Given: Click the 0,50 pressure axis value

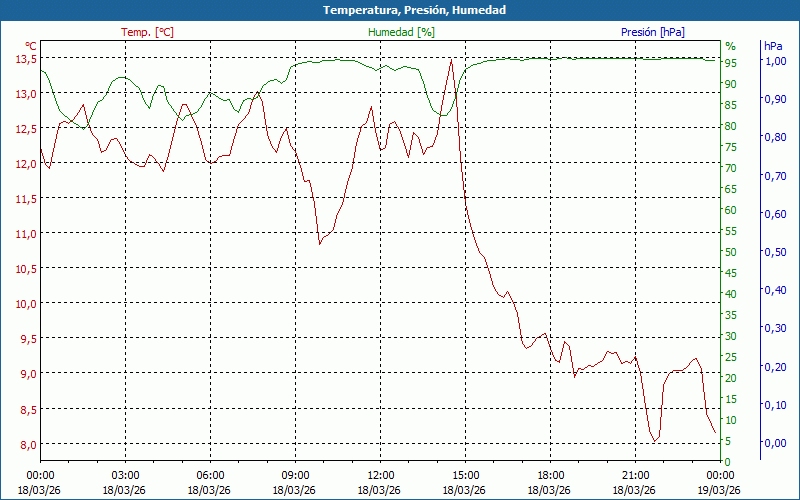Looking at the screenshot, I should tap(775, 252).
